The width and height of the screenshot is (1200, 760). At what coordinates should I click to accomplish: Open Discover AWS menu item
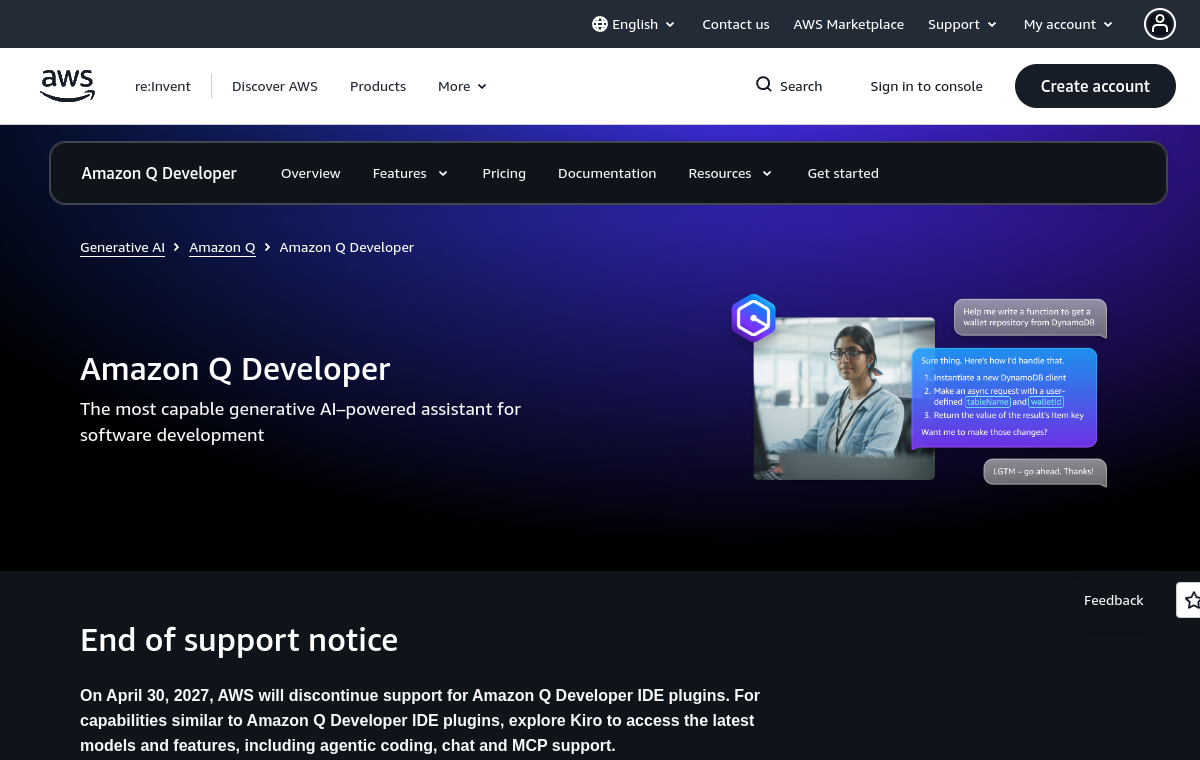[x=275, y=86]
